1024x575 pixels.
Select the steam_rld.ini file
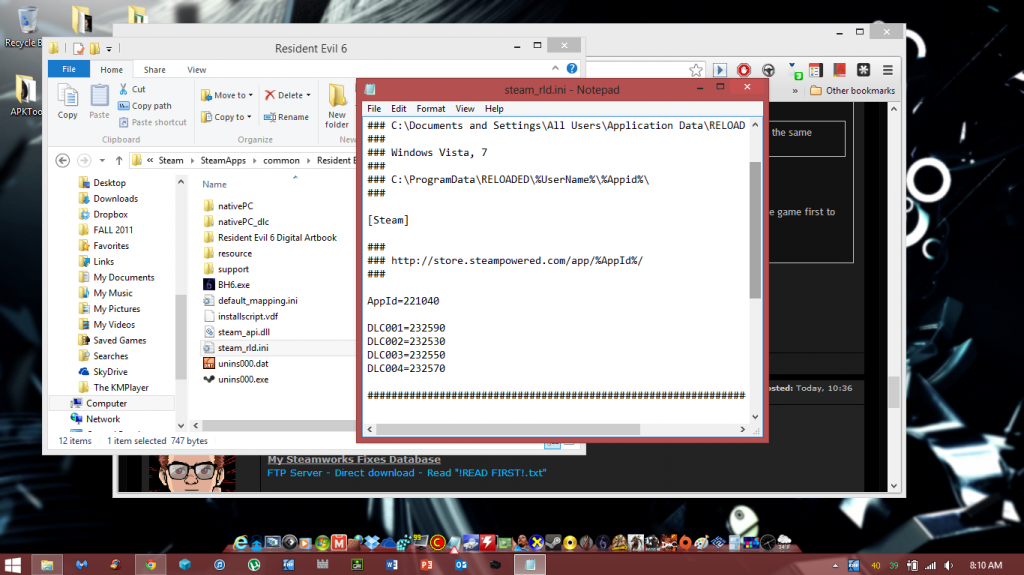click(x=243, y=348)
